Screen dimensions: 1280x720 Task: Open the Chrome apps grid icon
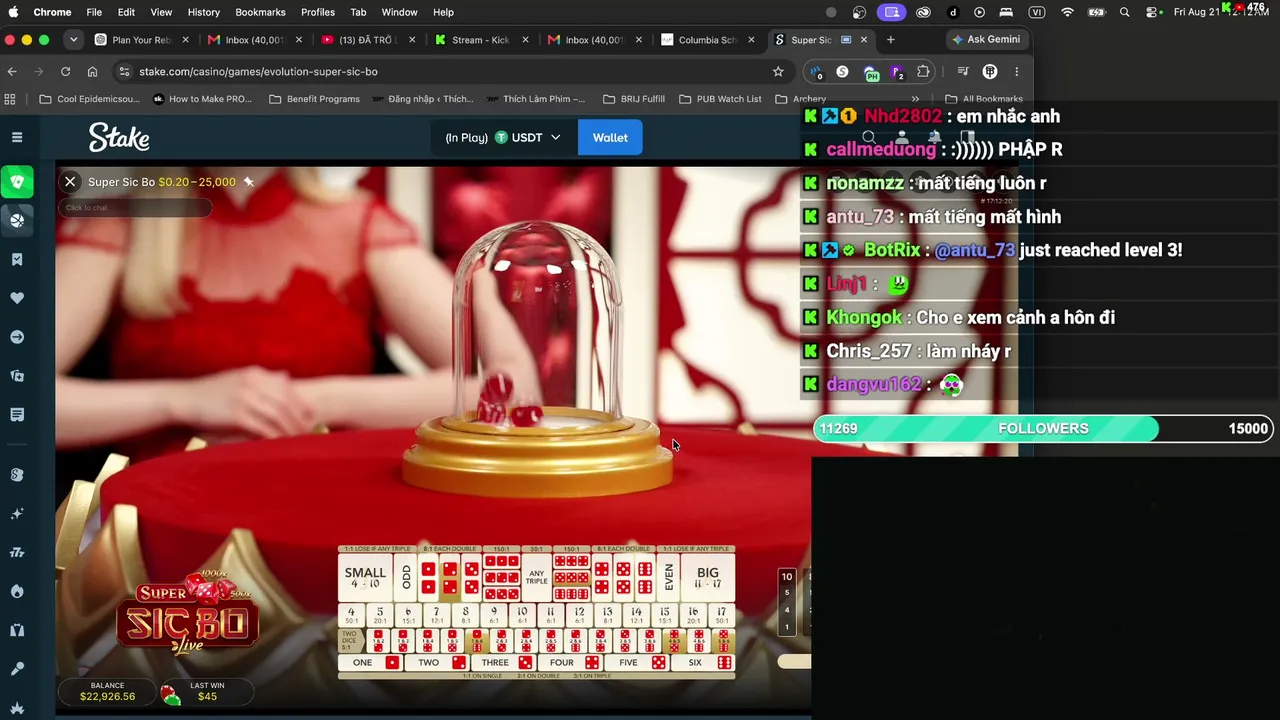(x=10, y=99)
